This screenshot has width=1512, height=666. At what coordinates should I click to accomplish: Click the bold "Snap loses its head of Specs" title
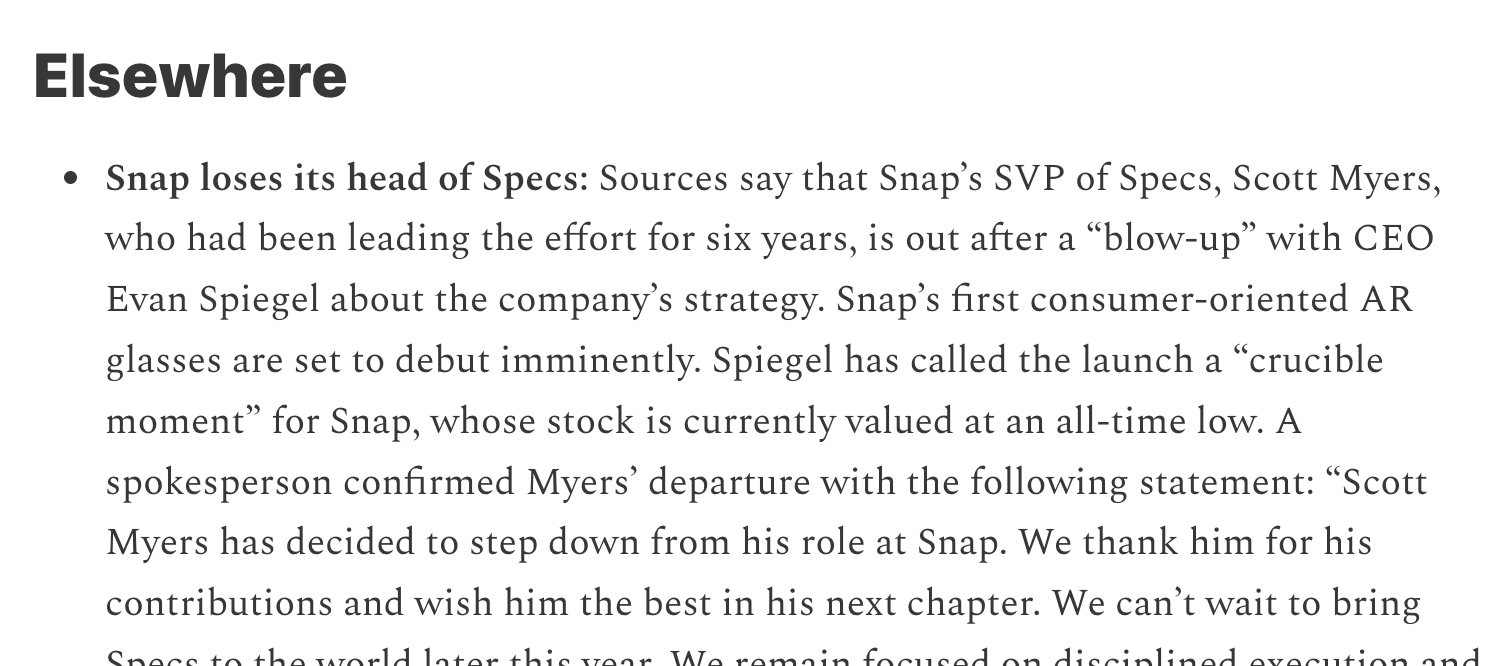coord(346,179)
